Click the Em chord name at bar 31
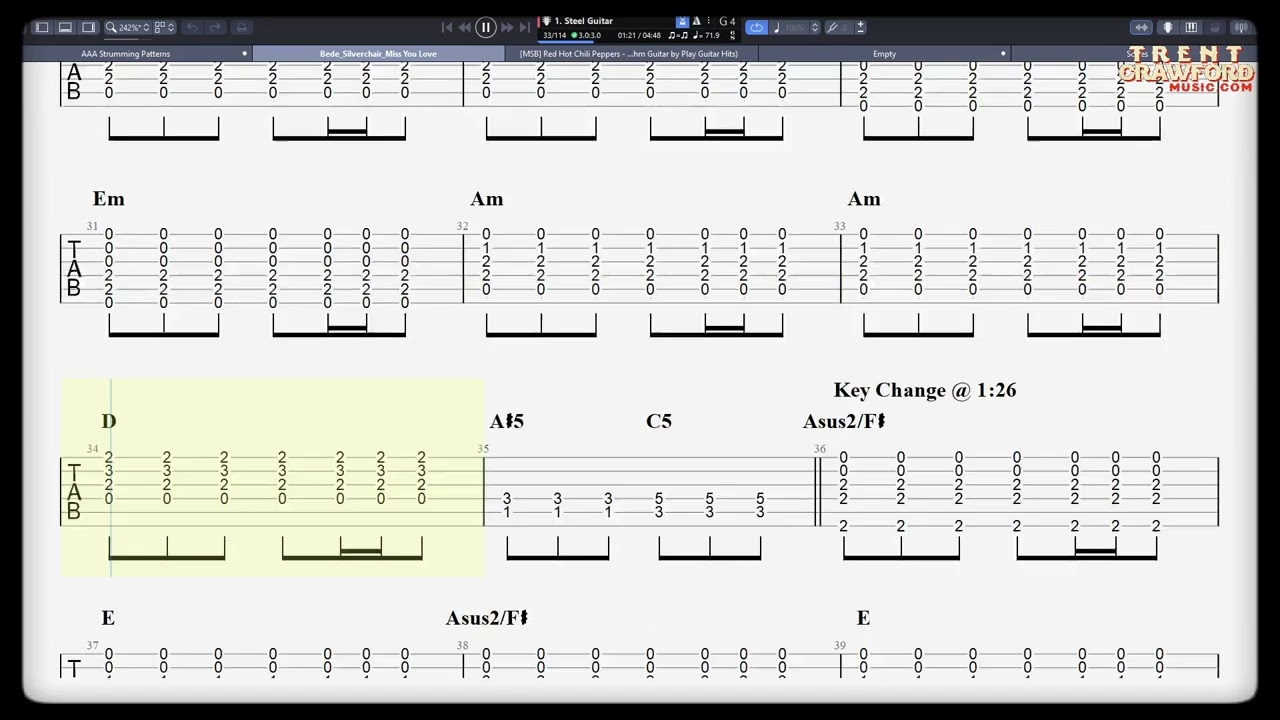This screenshot has height=720, width=1280. (109, 199)
